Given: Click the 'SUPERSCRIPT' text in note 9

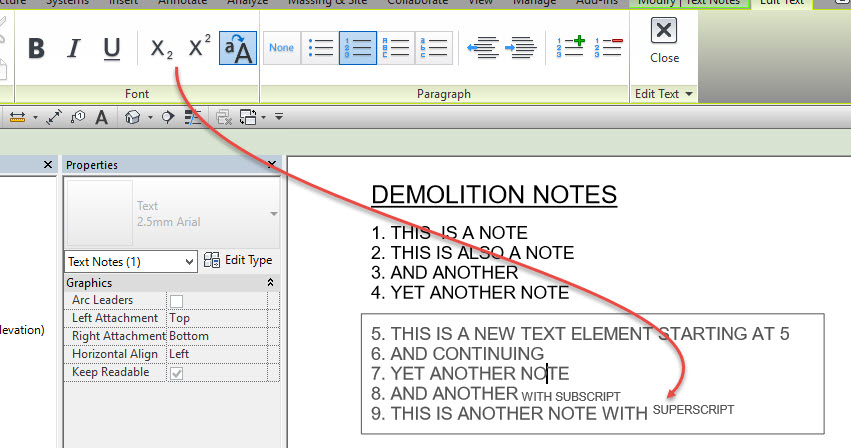Looking at the screenshot, I should tap(693, 410).
